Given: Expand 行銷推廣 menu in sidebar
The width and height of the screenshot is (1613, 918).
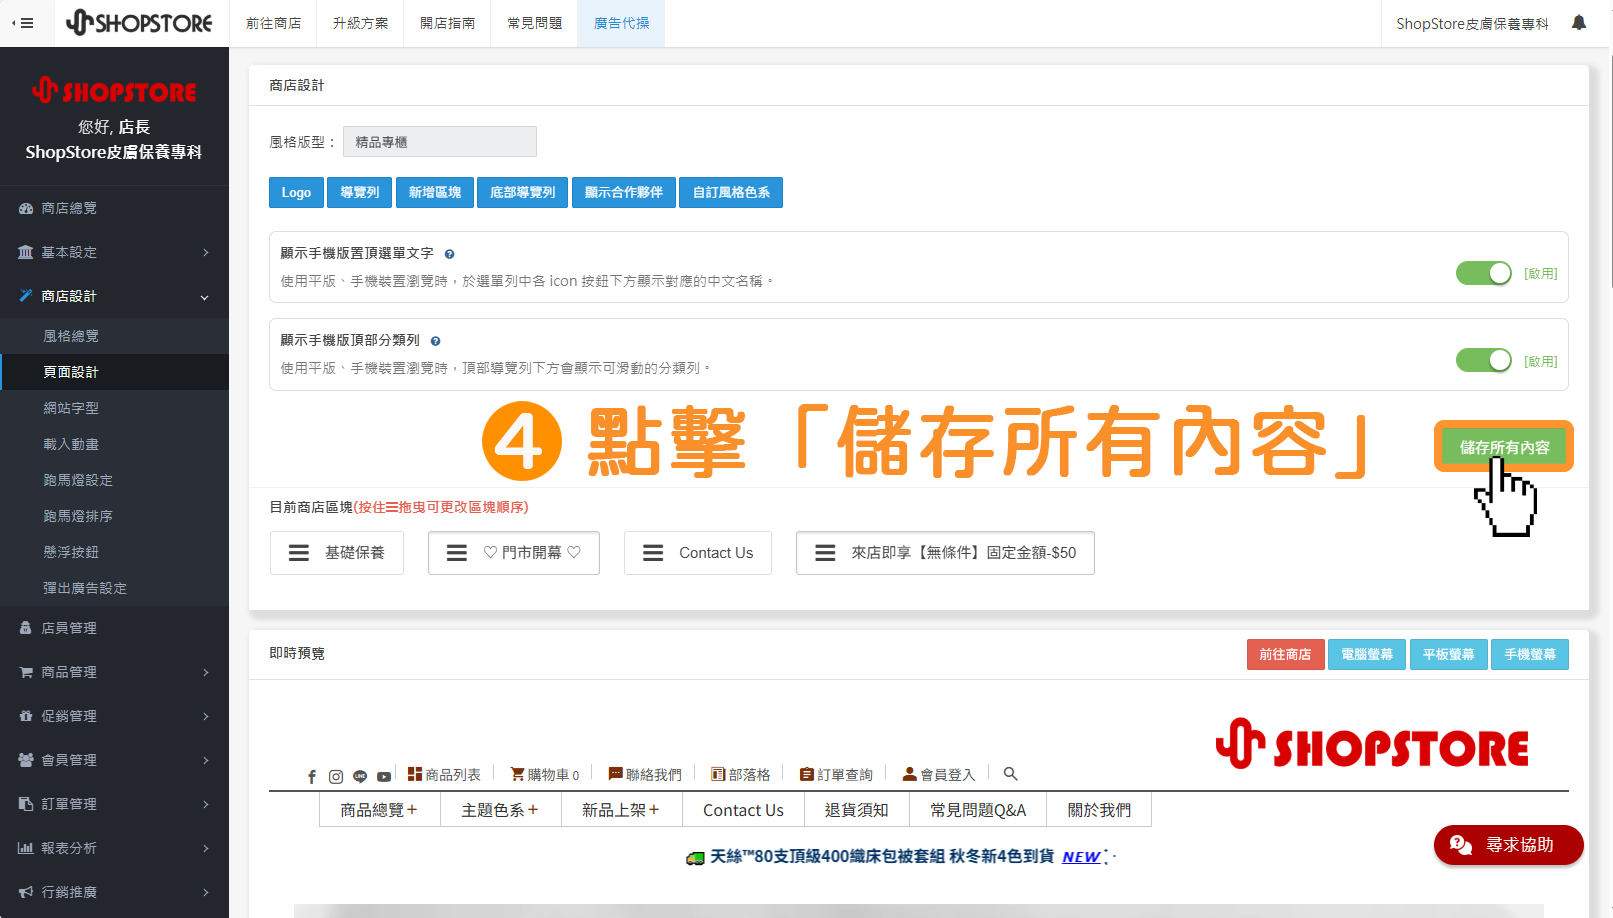Looking at the screenshot, I should [114, 892].
